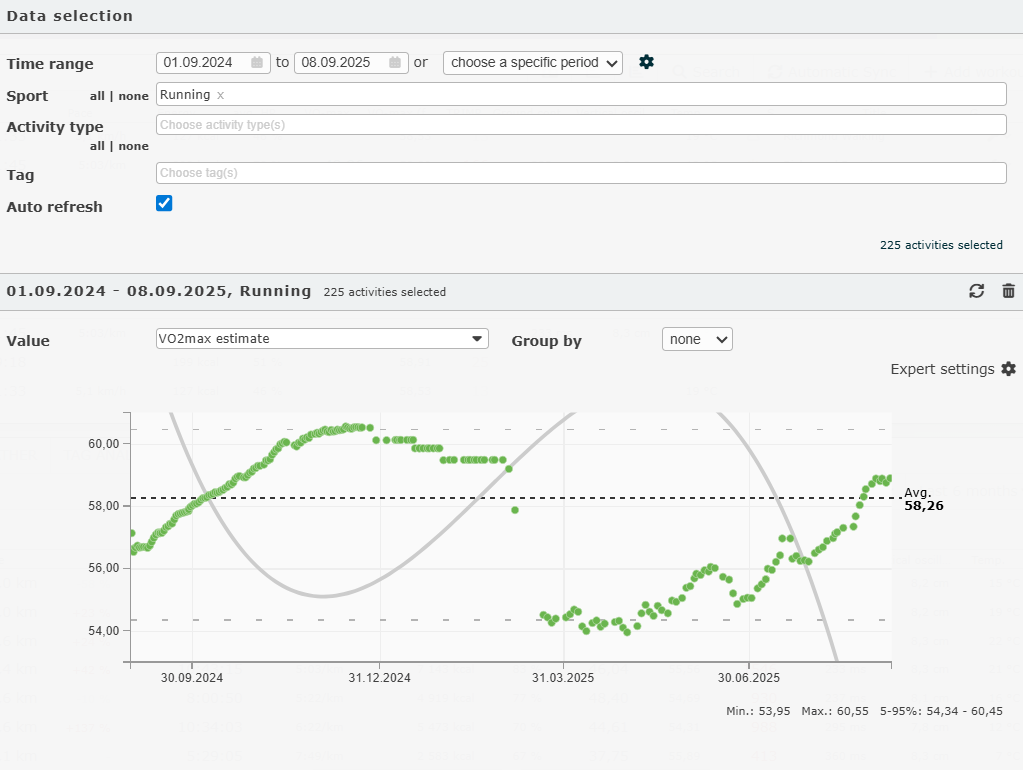The image size is (1023, 770).
Task: Open the start date calendar picker icon
Action: click(257, 62)
